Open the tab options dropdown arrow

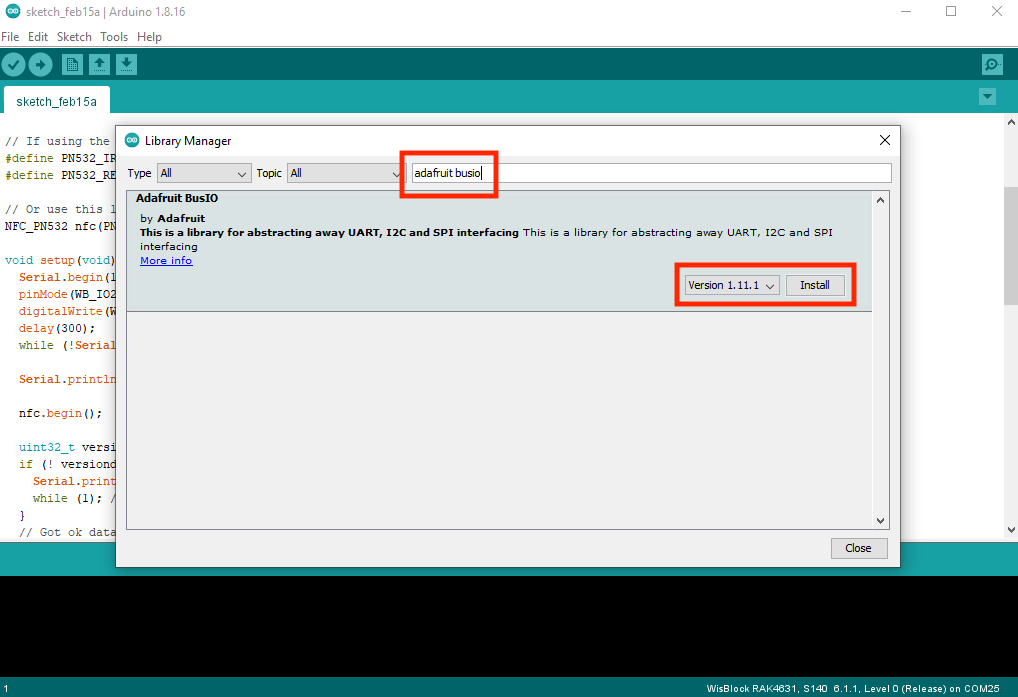point(987,97)
